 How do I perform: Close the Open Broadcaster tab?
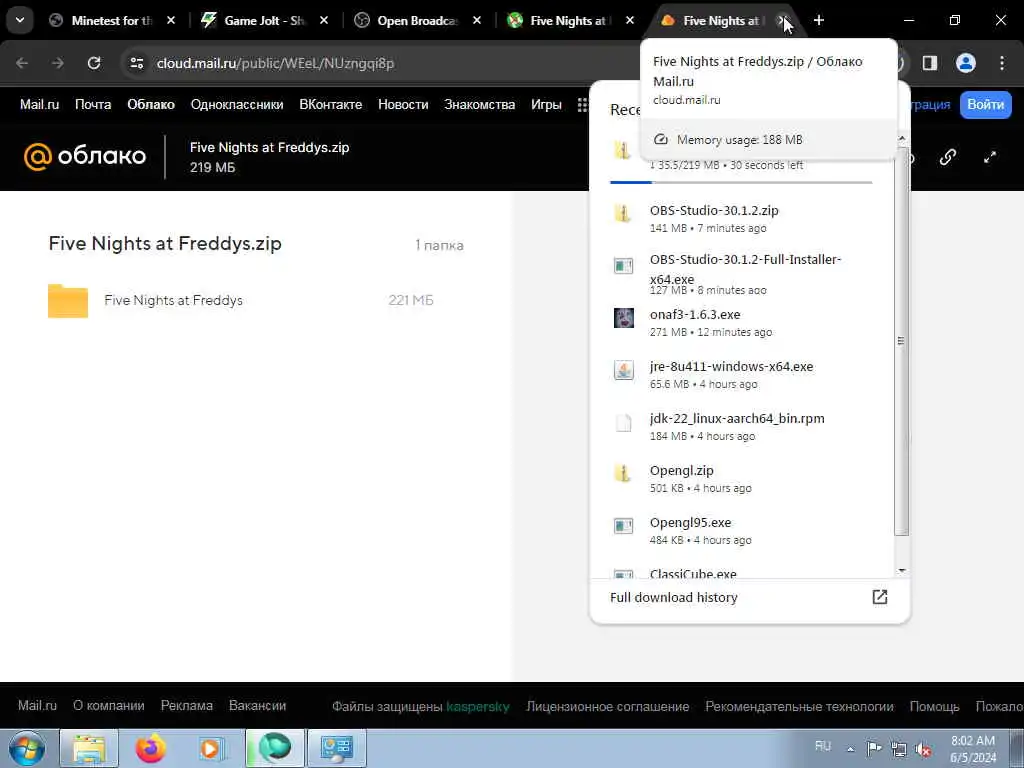[x=477, y=21]
